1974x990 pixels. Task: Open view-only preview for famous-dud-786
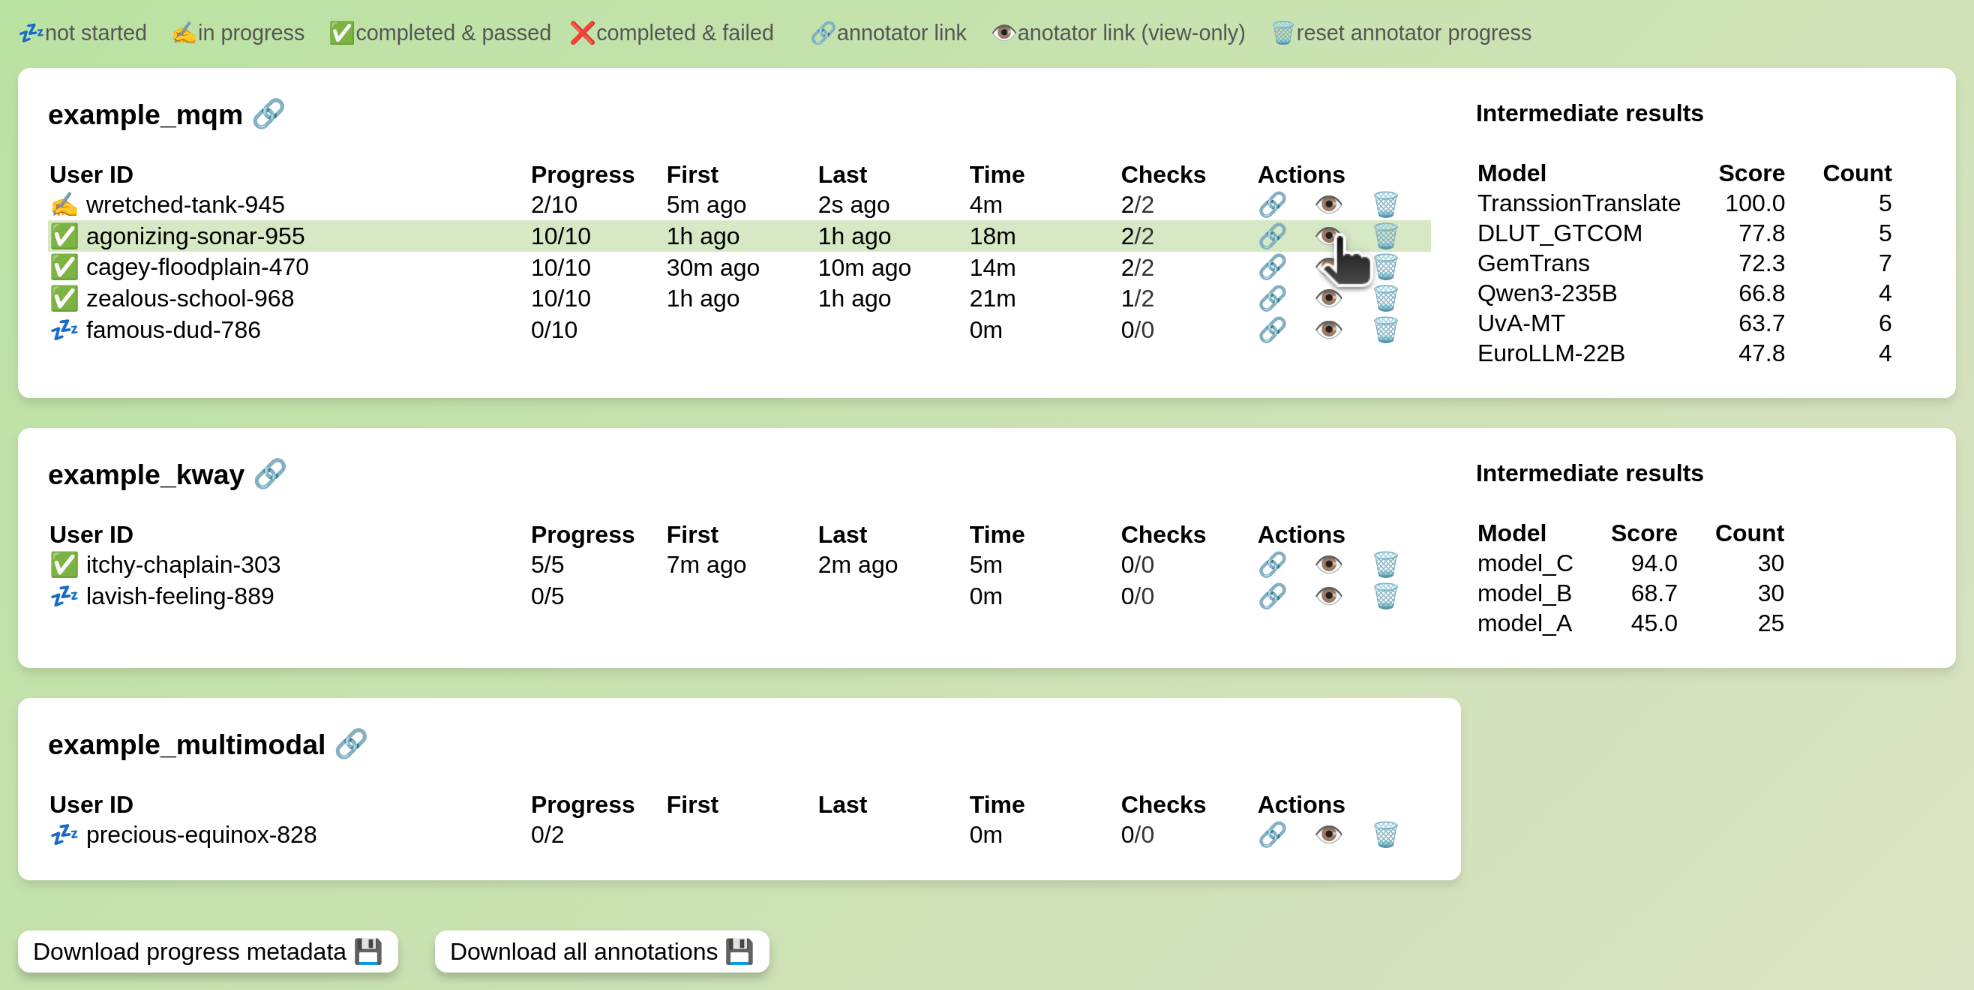pos(1329,330)
